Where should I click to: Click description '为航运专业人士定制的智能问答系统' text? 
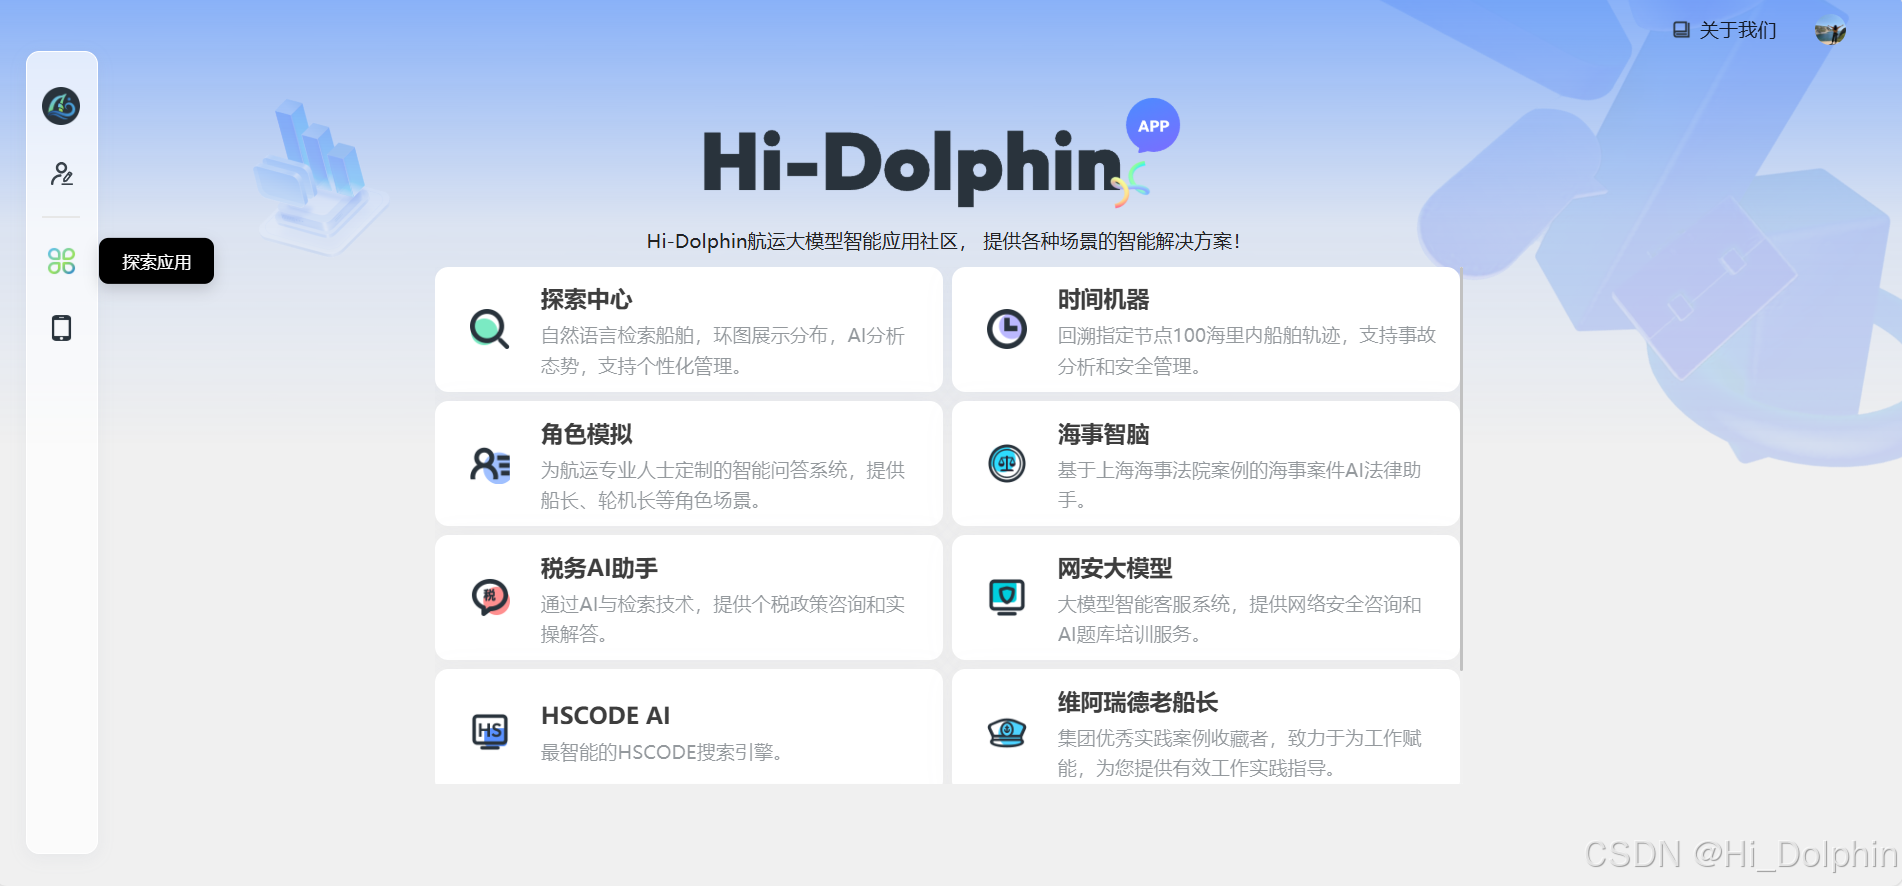[694, 470]
